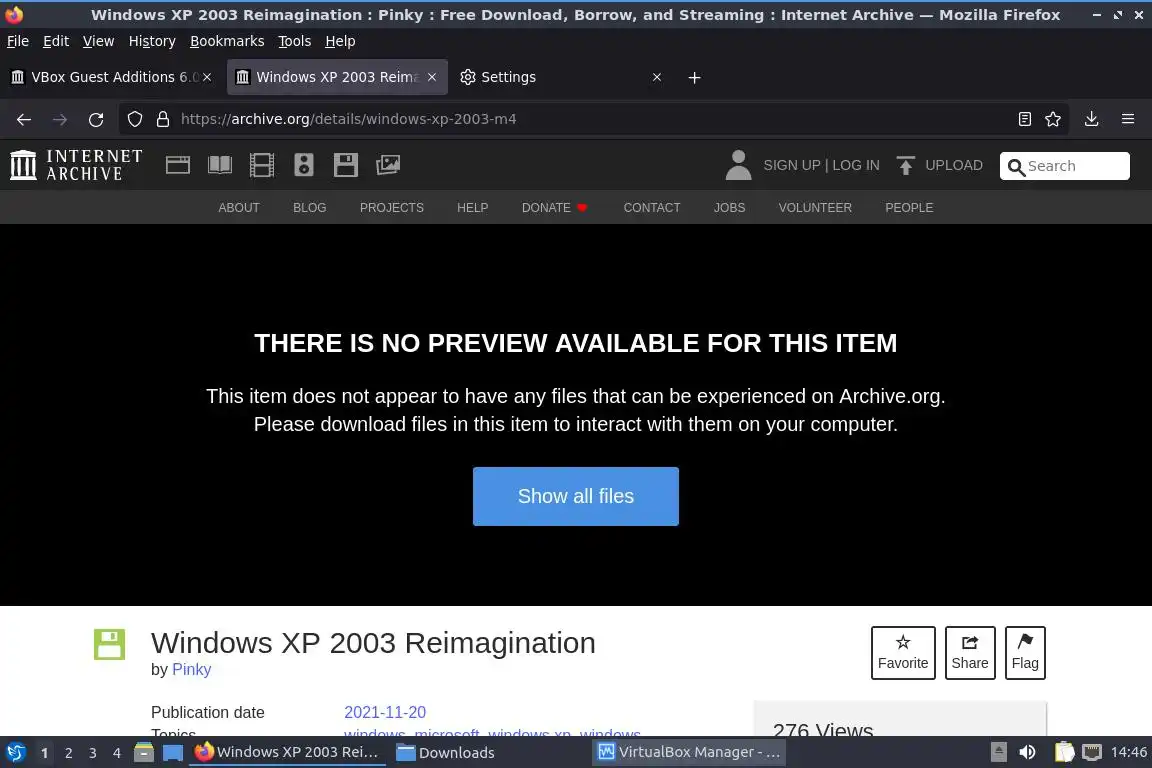Open the SIGN UP link
This screenshot has width=1152, height=768.
coord(791,165)
